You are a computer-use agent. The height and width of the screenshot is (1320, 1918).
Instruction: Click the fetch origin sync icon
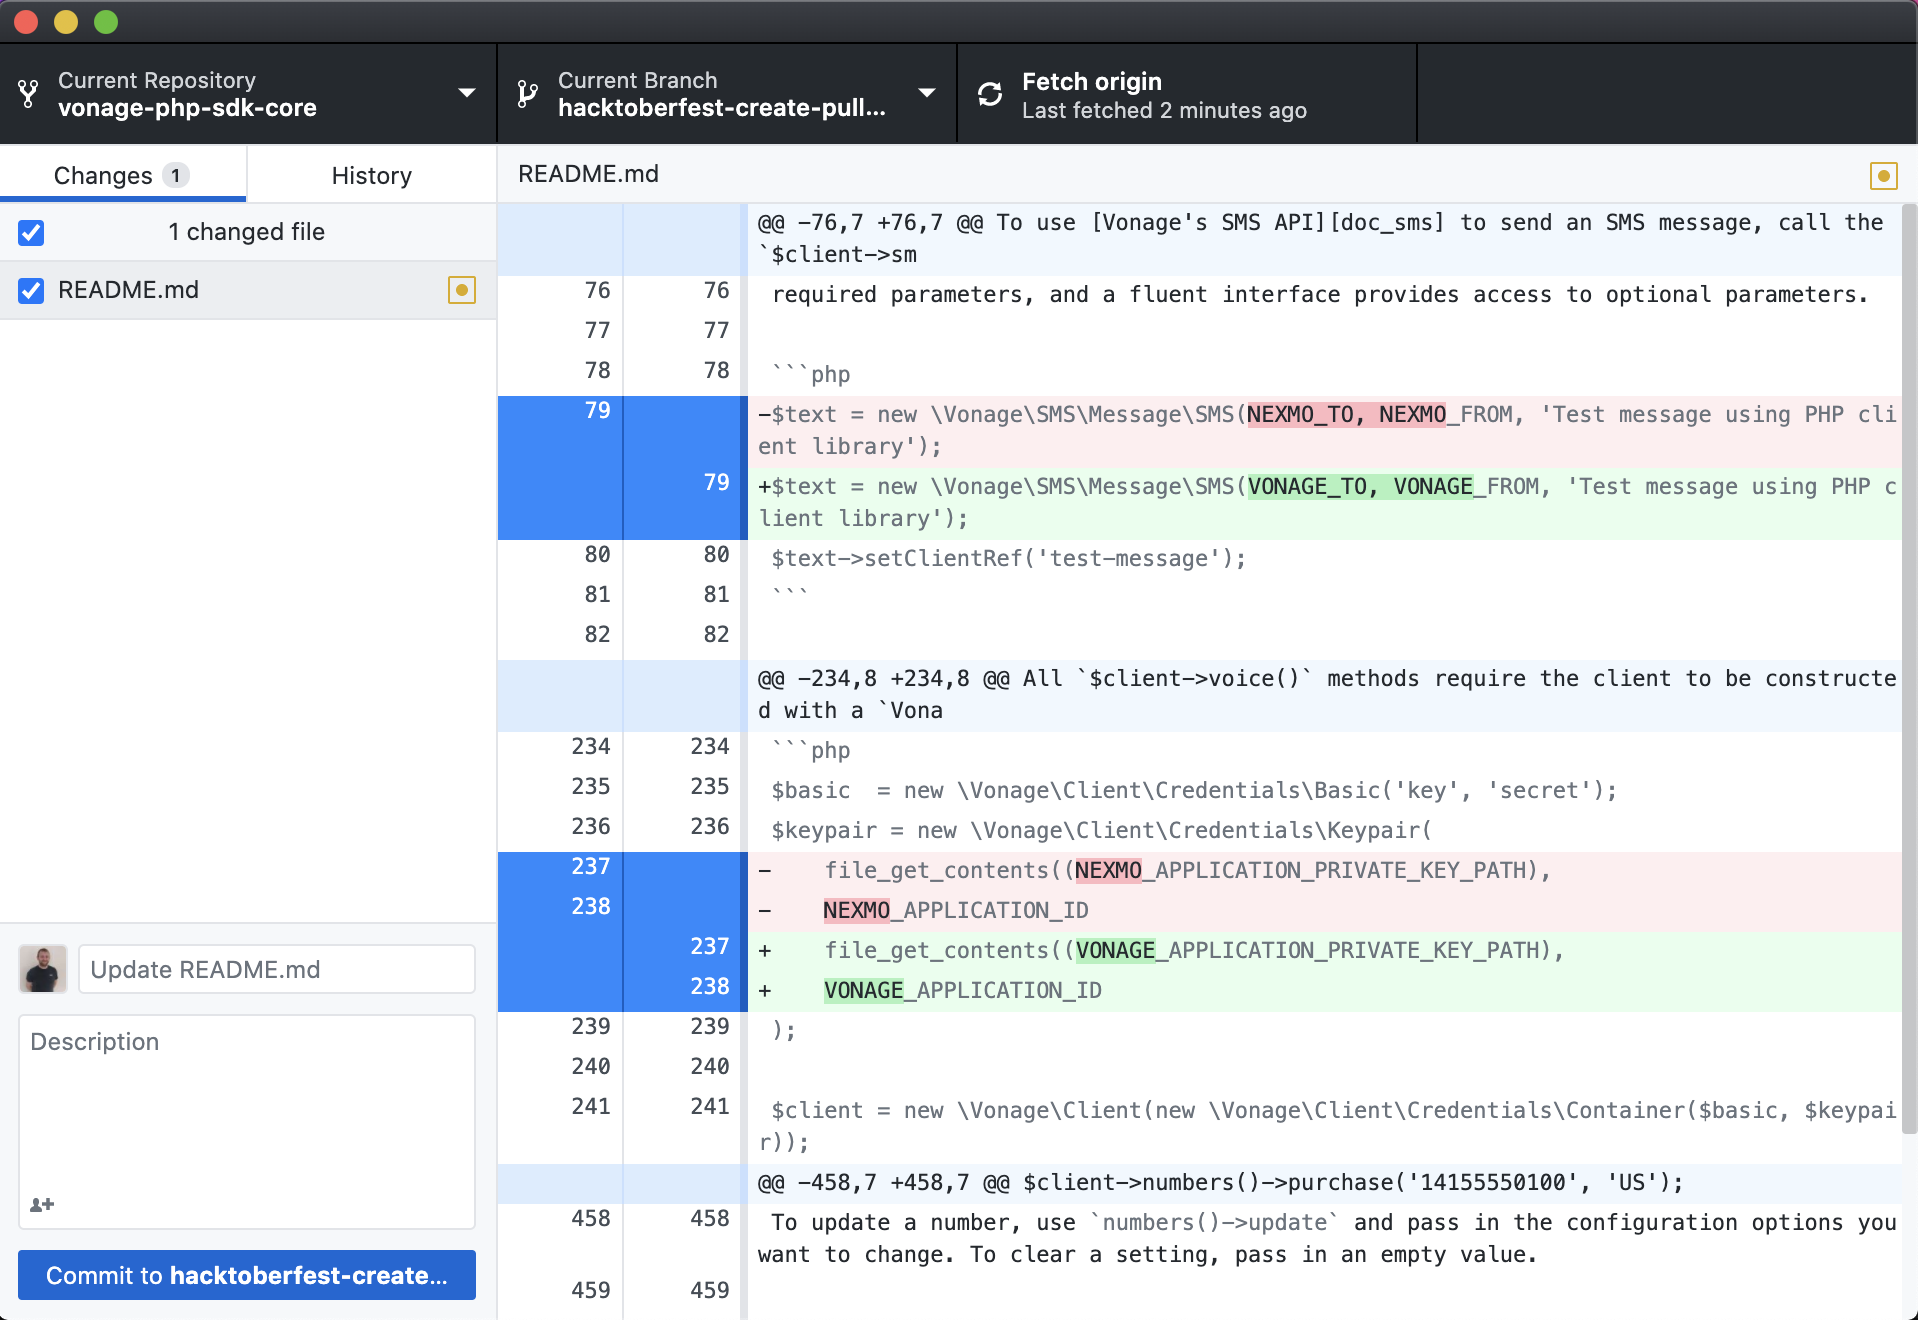coord(990,94)
